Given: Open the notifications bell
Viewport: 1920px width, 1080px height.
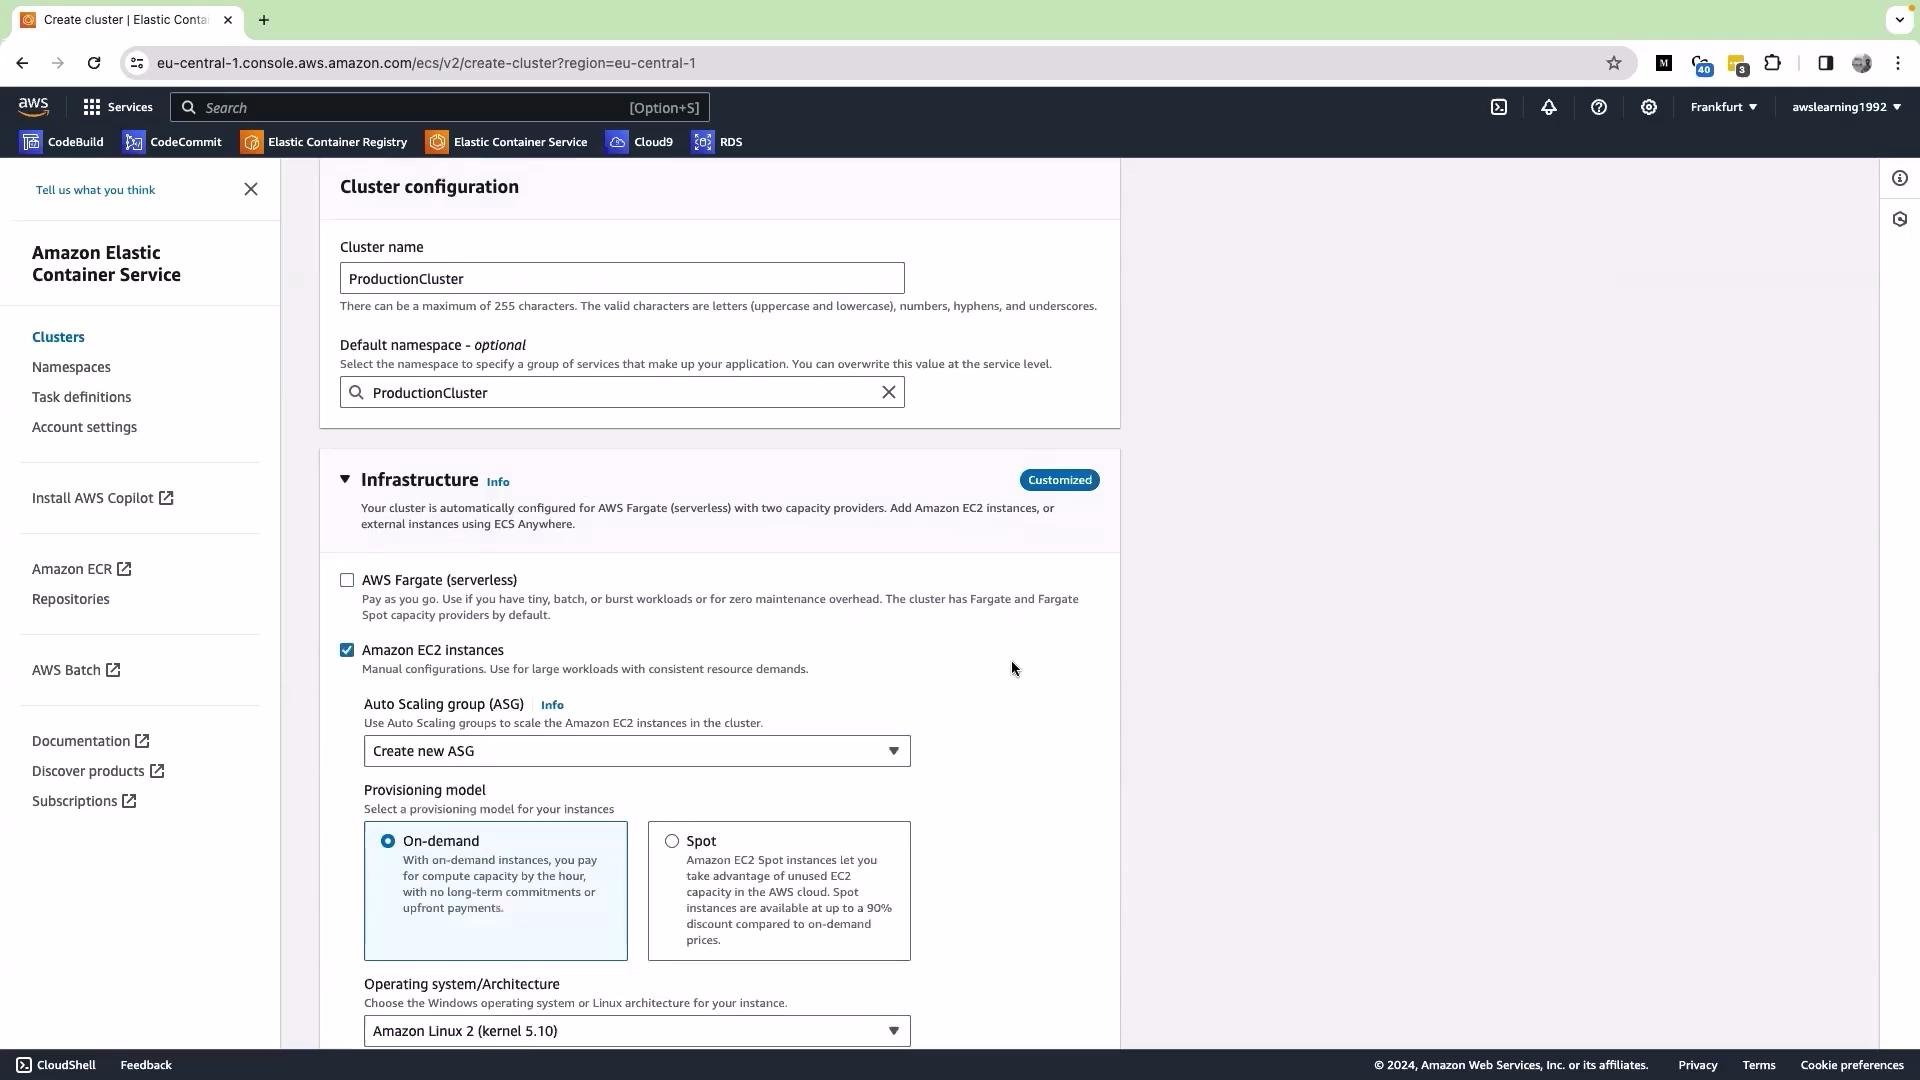Looking at the screenshot, I should click(x=1549, y=107).
